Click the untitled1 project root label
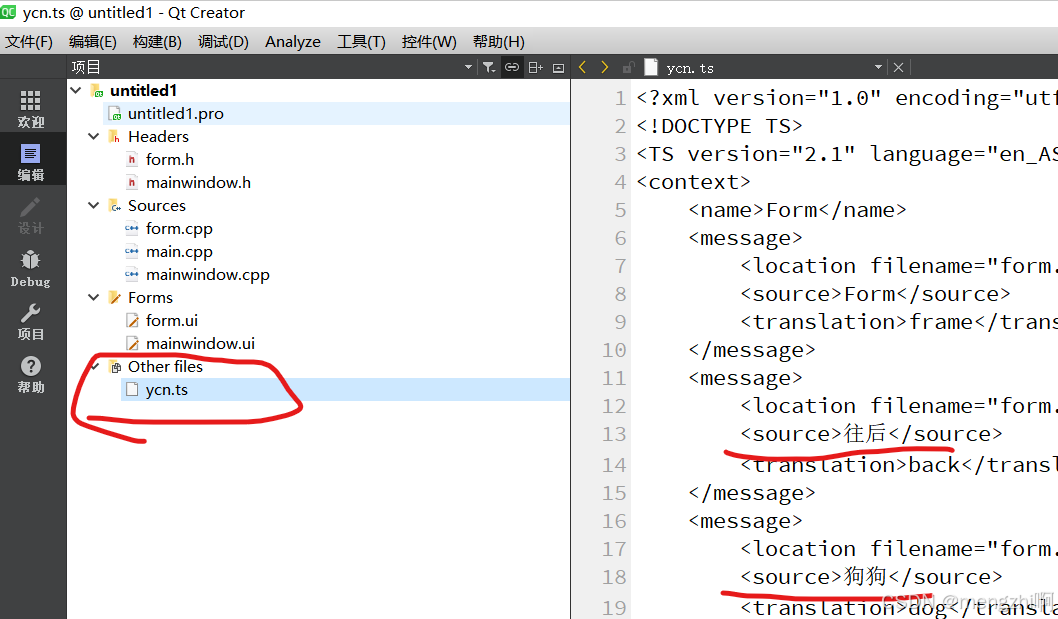 (143, 90)
